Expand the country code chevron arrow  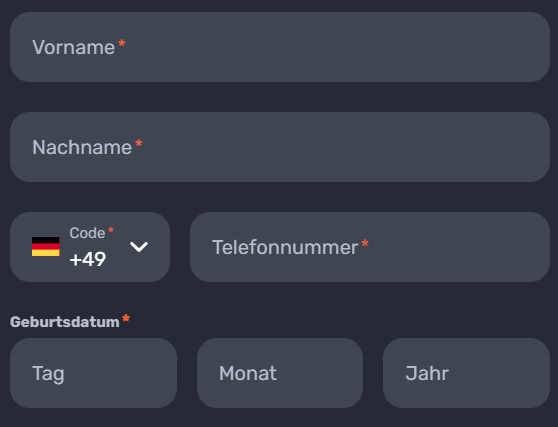pyautogui.click(x=139, y=247)
